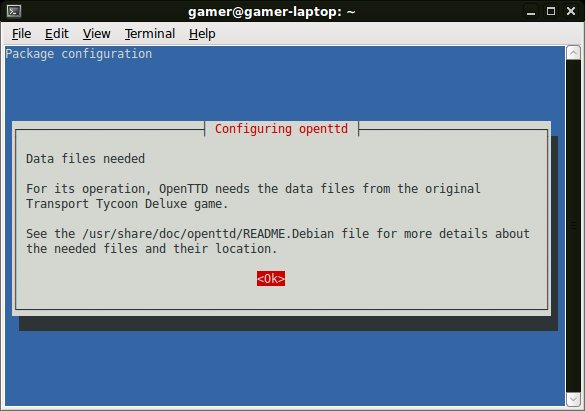This screenshot has width=585, height=411.
Task: Minimize the terminal window
Action: click(531, 12)
